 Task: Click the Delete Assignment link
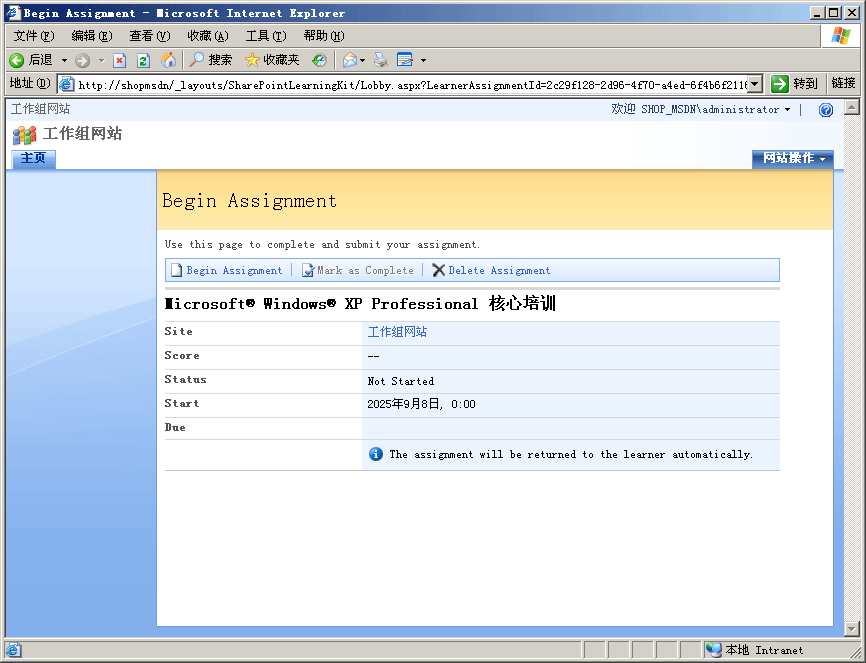coord(499,270)
